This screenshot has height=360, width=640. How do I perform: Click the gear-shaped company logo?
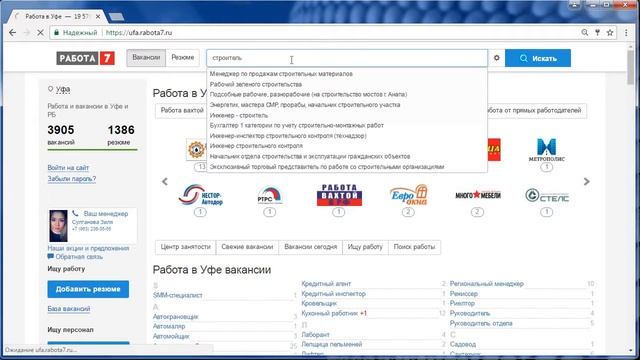click(197, 149)
